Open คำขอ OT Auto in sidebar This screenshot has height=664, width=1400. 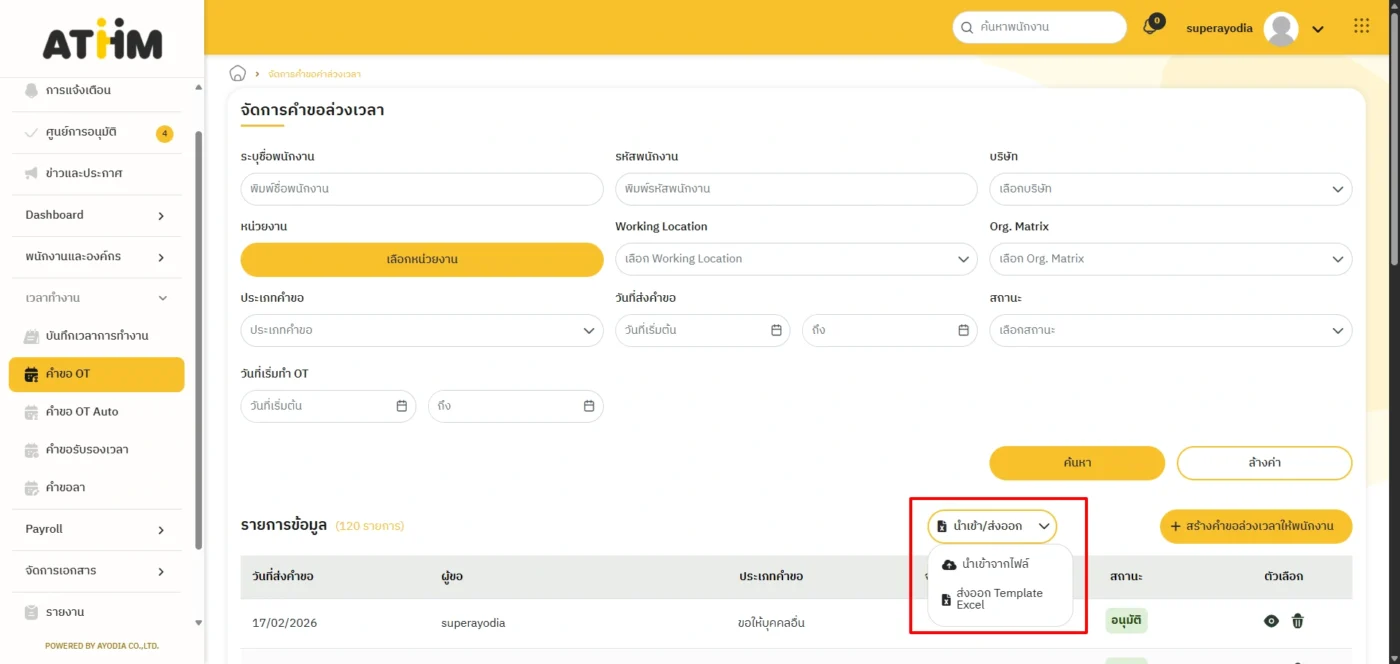coord(82,411)
